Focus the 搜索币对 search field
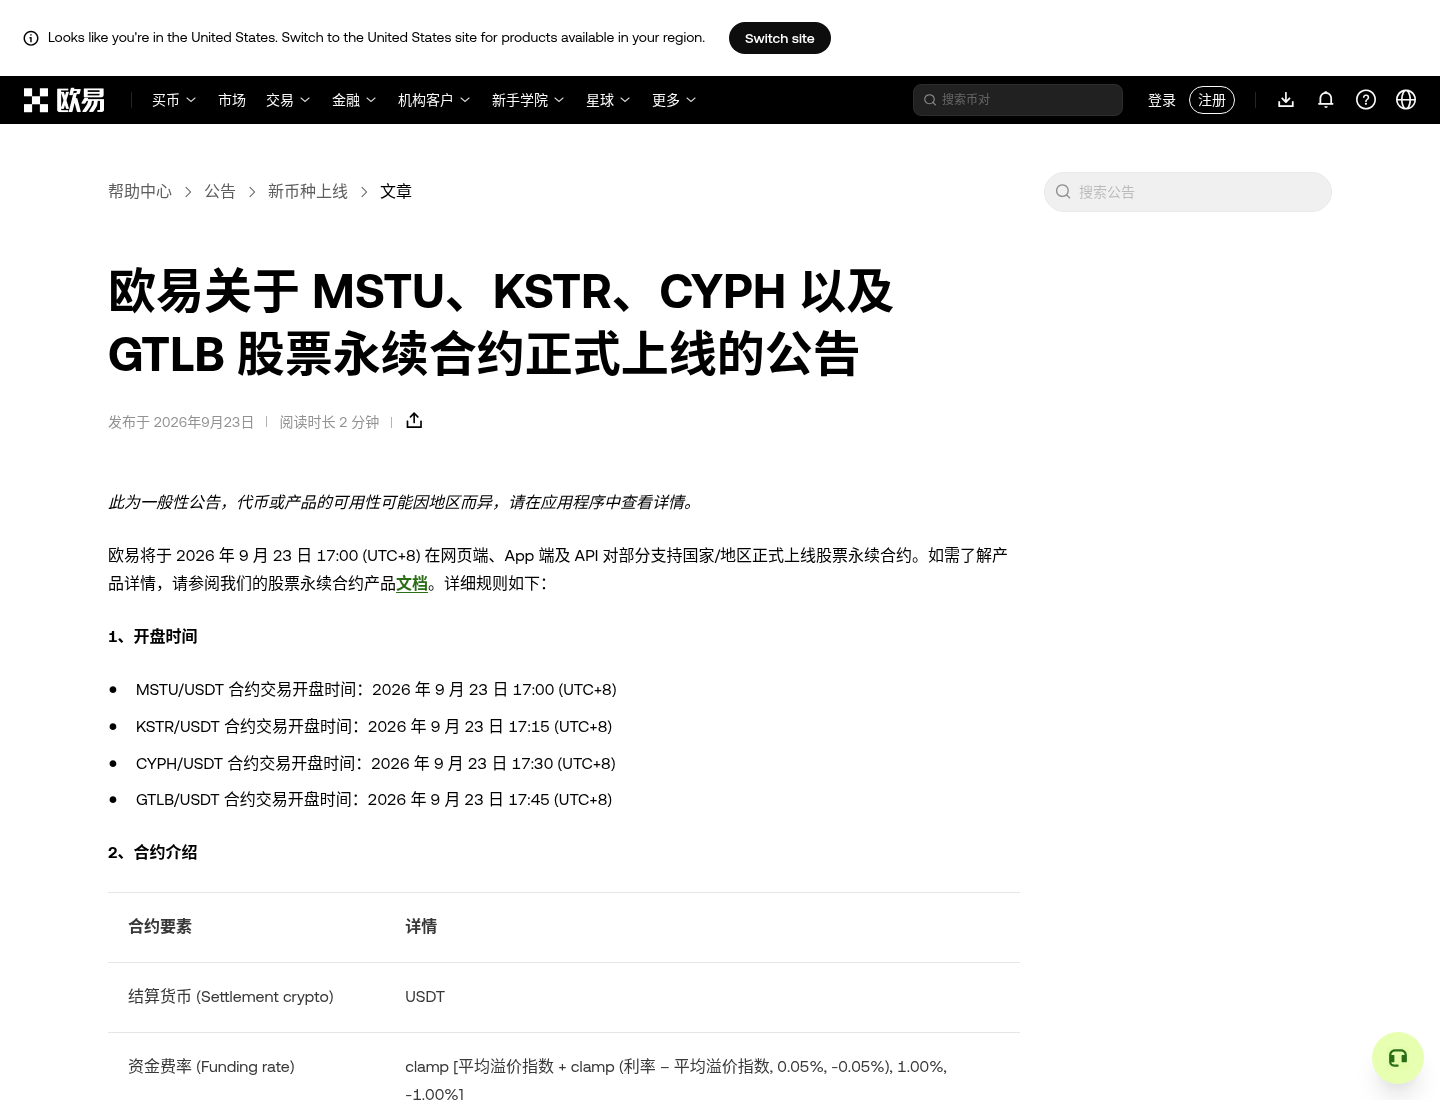 tap(1018, 100)
